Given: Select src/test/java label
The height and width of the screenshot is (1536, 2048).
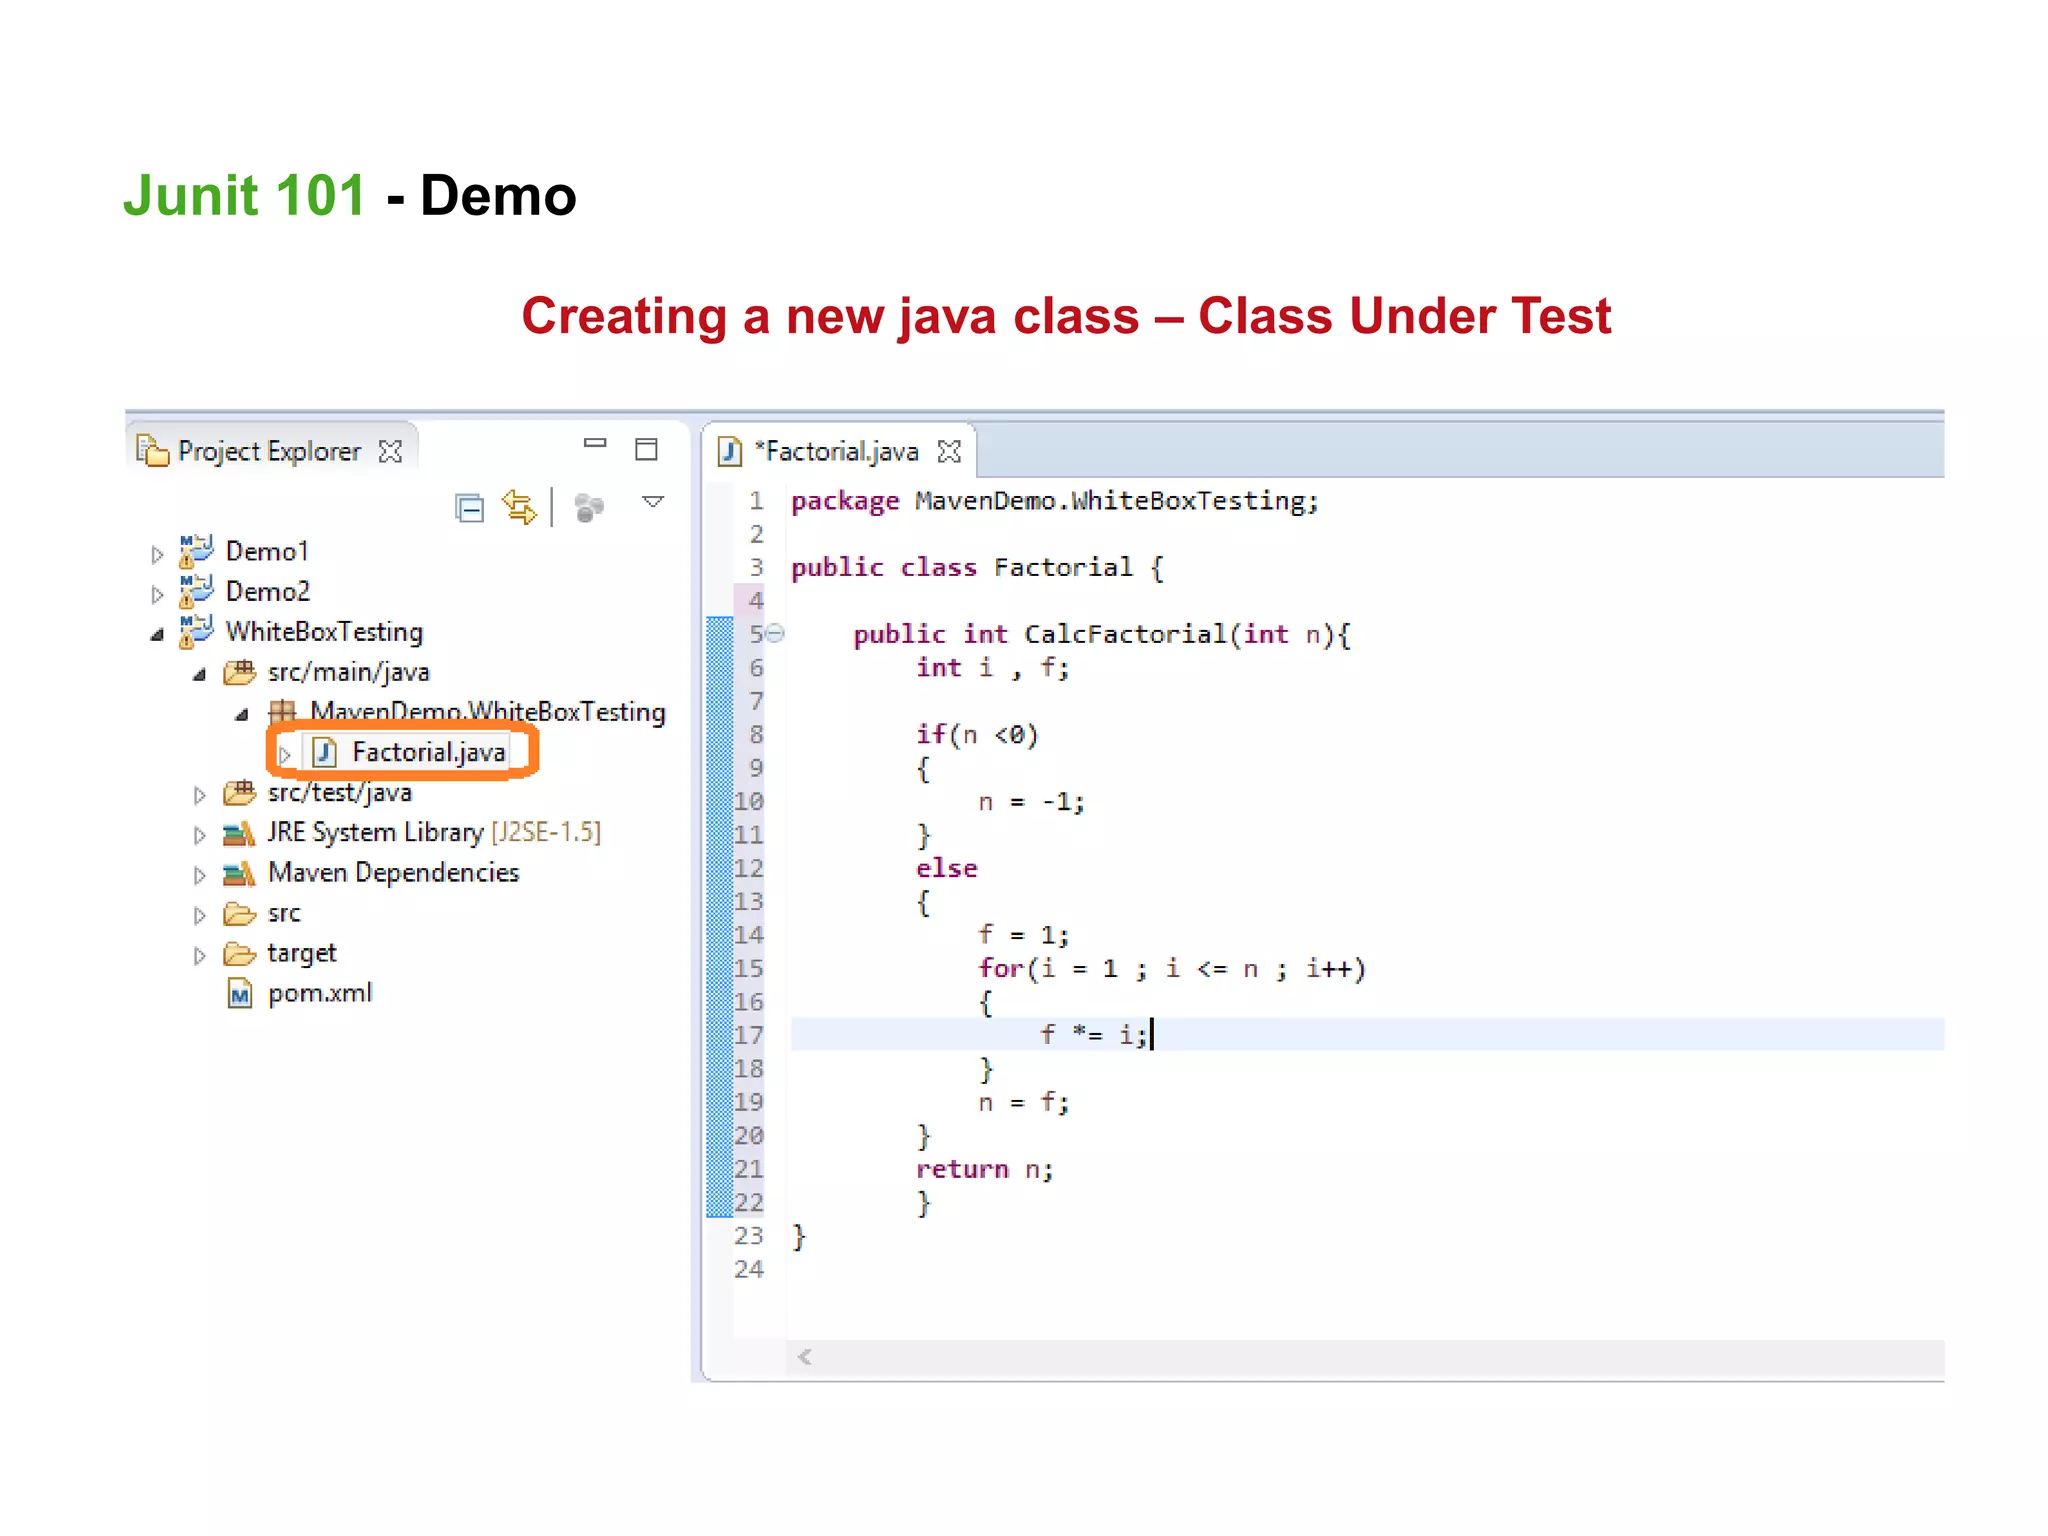Looking at the screenshot, I should coord(340,793).
